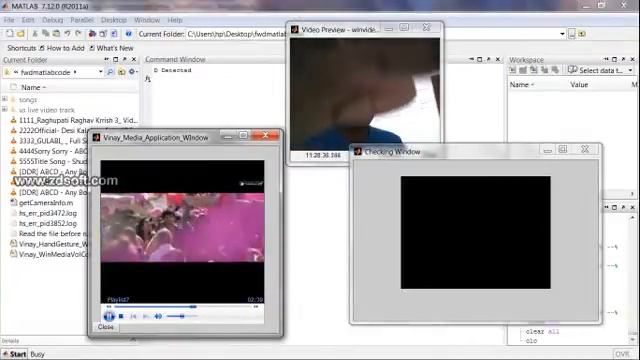This screenshot has height=360, width=640.
Task: Open the Debug menu
Action: pyautogui.click(x=53, y=20)
